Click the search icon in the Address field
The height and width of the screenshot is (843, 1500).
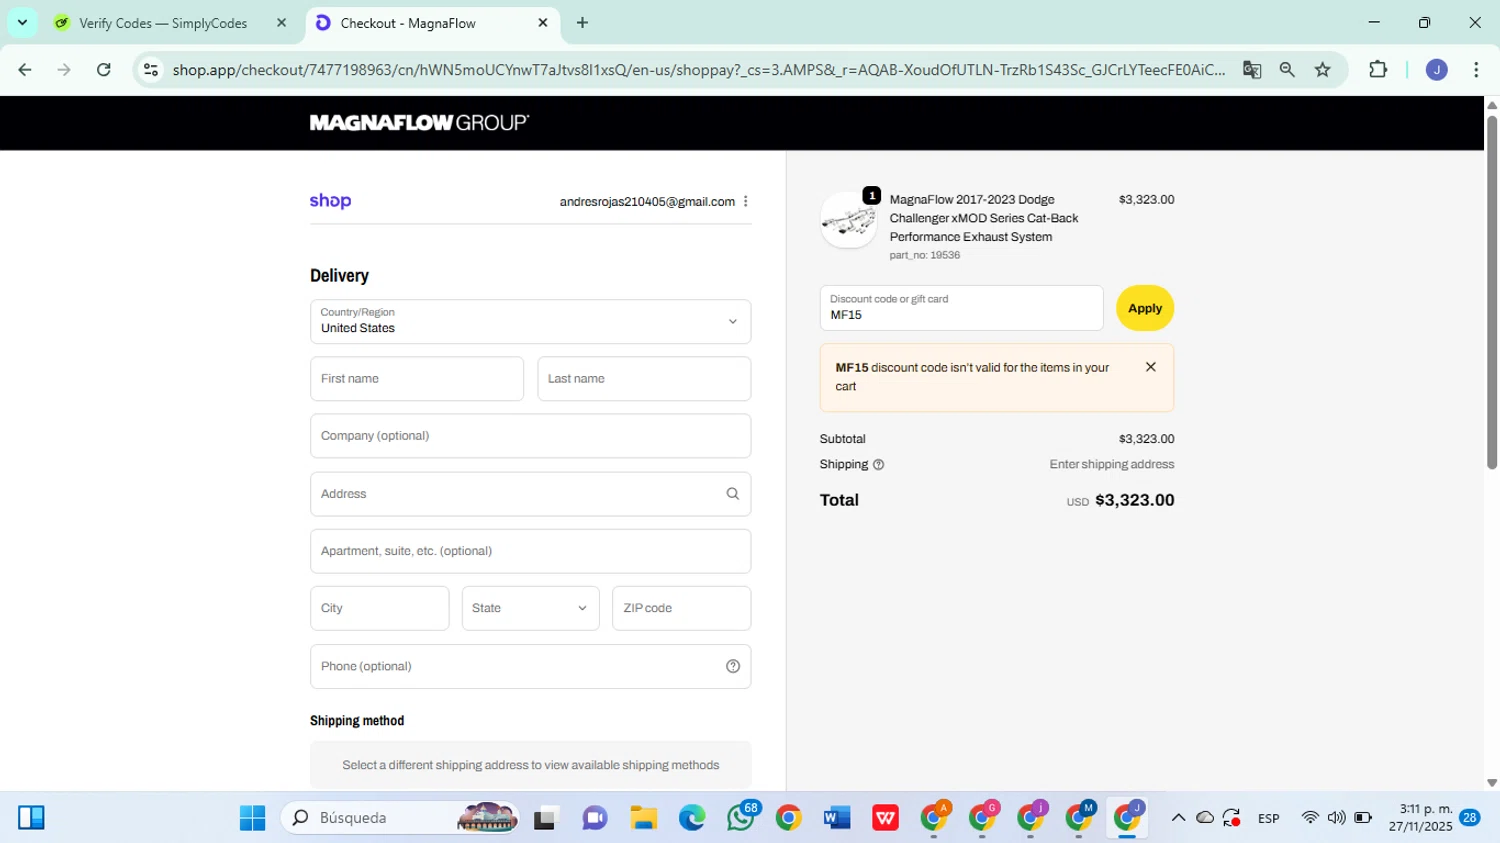coord(733,494)
